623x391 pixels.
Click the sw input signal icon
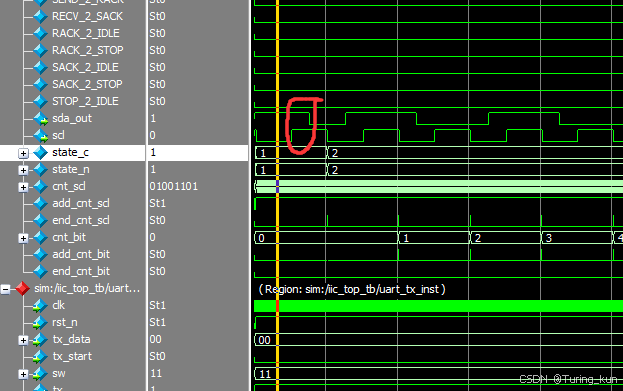pyautogui.click(x=40, y=374)
